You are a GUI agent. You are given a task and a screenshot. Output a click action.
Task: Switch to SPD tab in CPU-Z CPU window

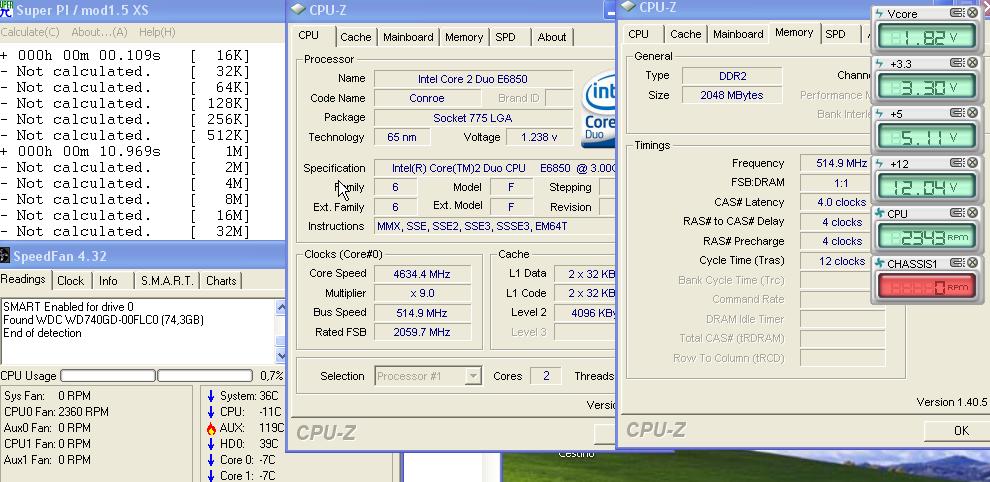505,37
